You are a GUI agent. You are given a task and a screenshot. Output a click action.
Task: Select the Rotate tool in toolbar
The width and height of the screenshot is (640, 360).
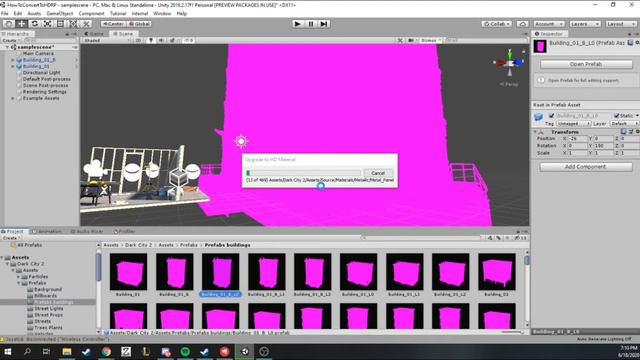tap(35, 24)
